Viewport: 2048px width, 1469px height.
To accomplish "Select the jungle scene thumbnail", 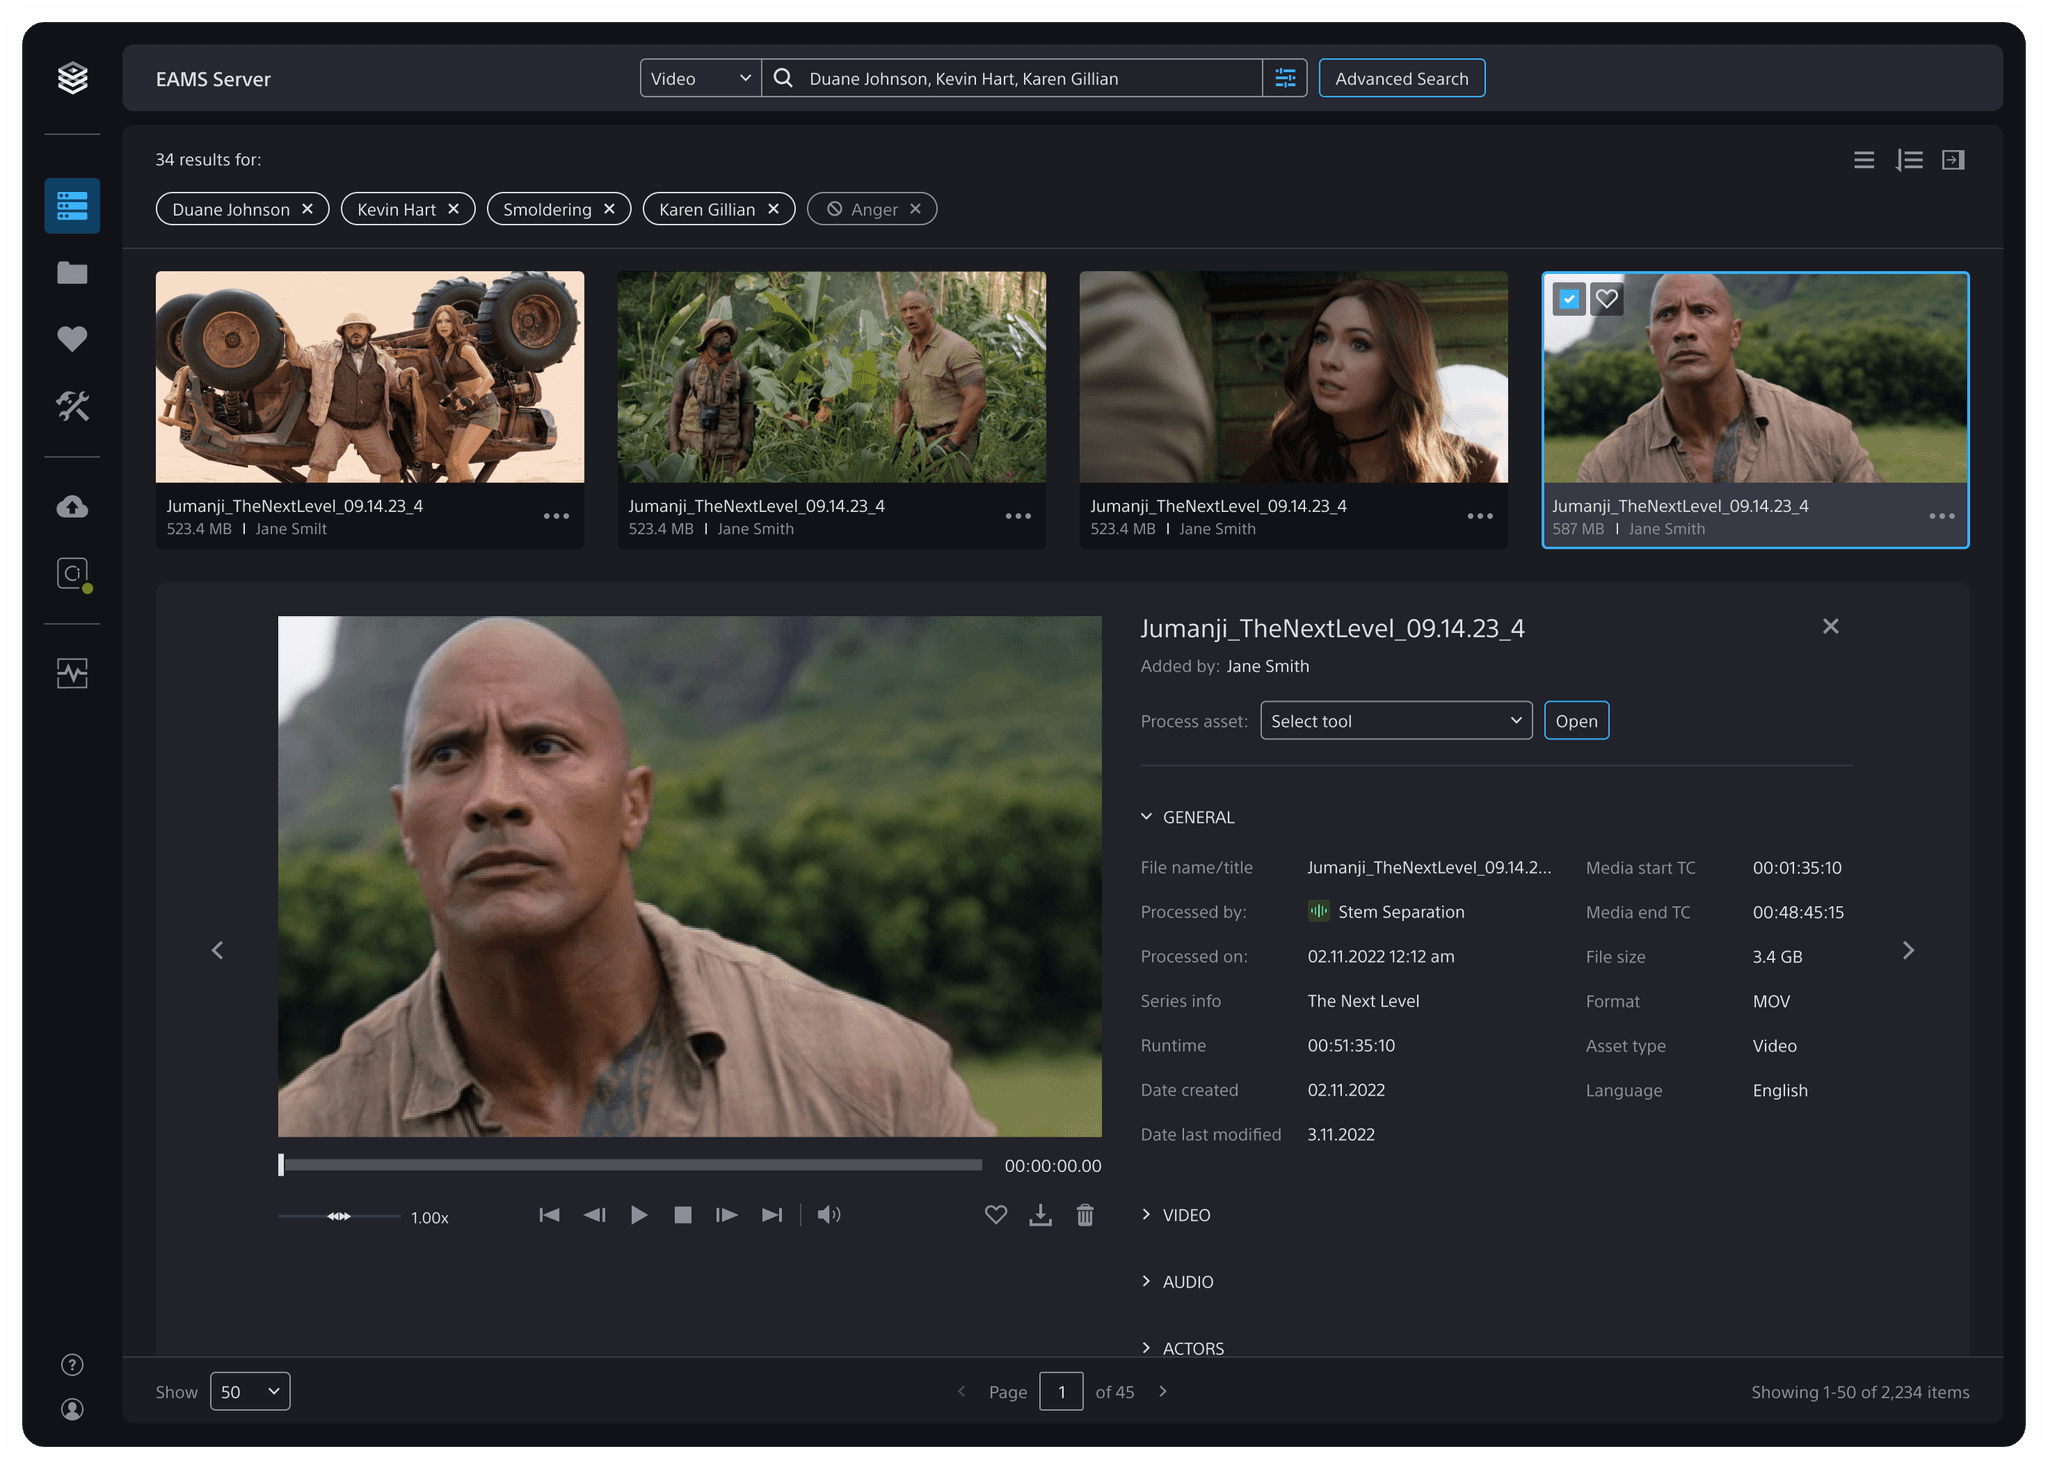I will click(x=832, y=377).
